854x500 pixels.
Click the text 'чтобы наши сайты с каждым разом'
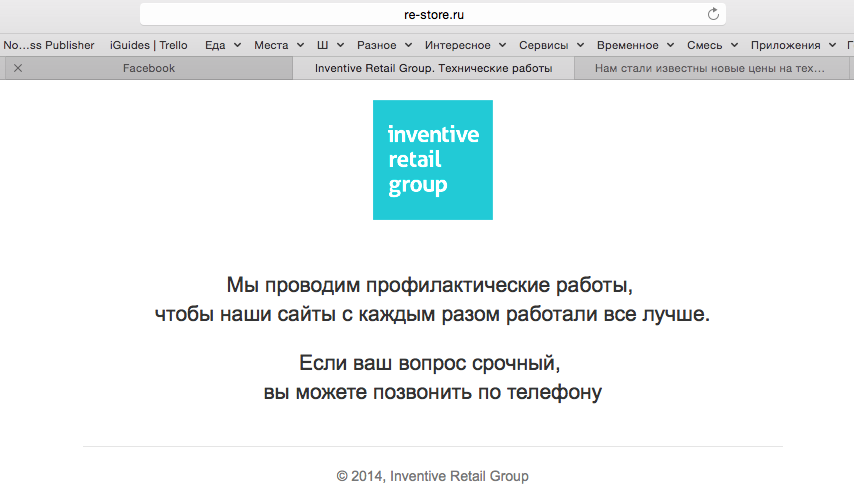pyautogui.click(x=327, y=314)
